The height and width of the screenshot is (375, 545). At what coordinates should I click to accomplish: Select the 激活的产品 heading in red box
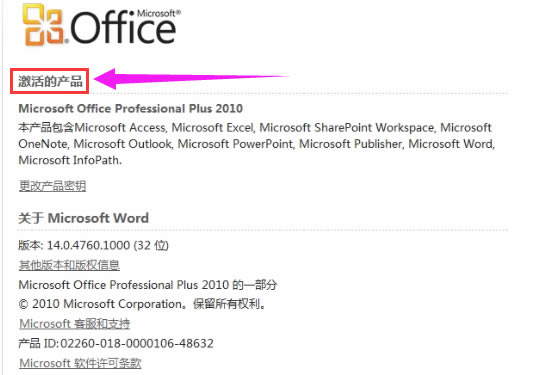tap(50, 81)
